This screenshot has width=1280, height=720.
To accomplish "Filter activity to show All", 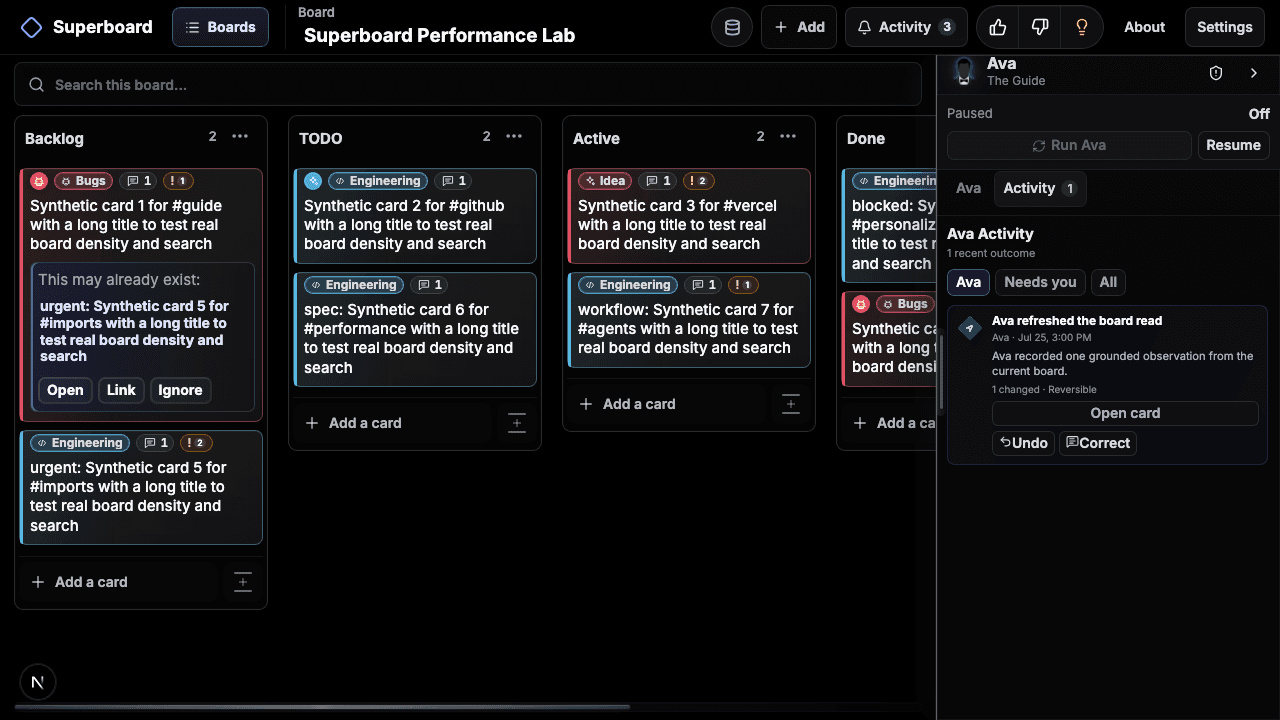I will (1108, 282).
